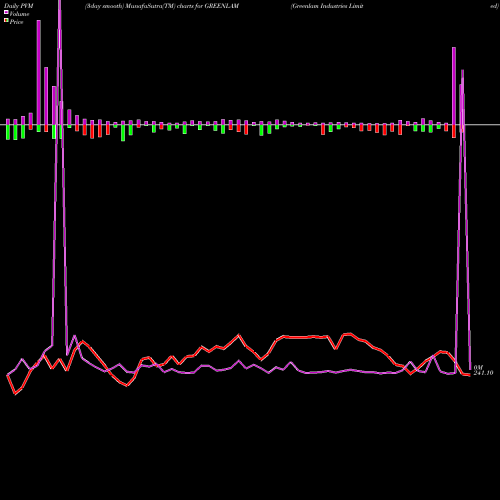This screenshot has width=500, height=500.
Task: Click the Greenlam Industries company name text
Action: coord(327,6)
